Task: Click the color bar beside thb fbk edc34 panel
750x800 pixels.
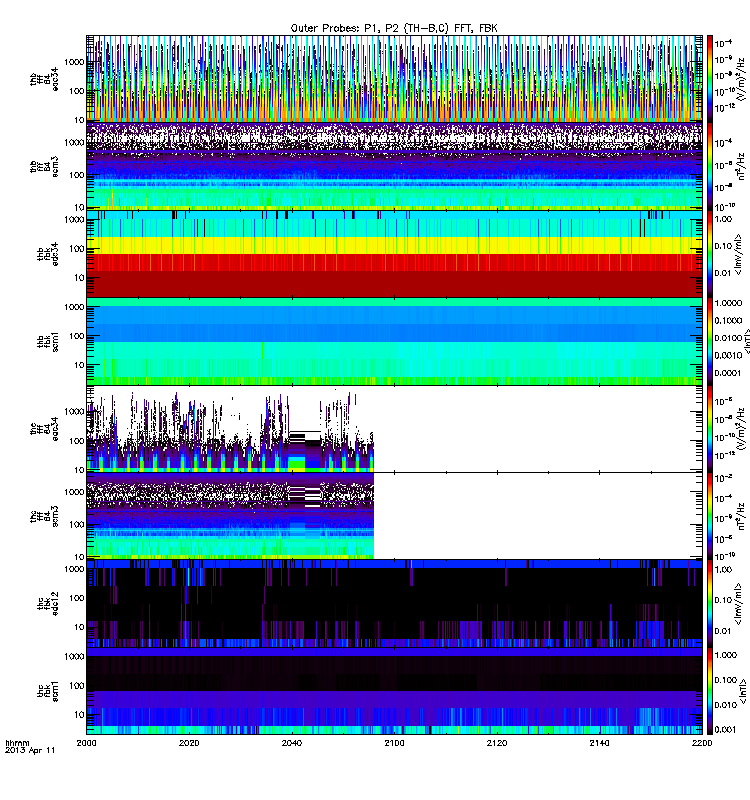Action: click(x=709, y=254)
